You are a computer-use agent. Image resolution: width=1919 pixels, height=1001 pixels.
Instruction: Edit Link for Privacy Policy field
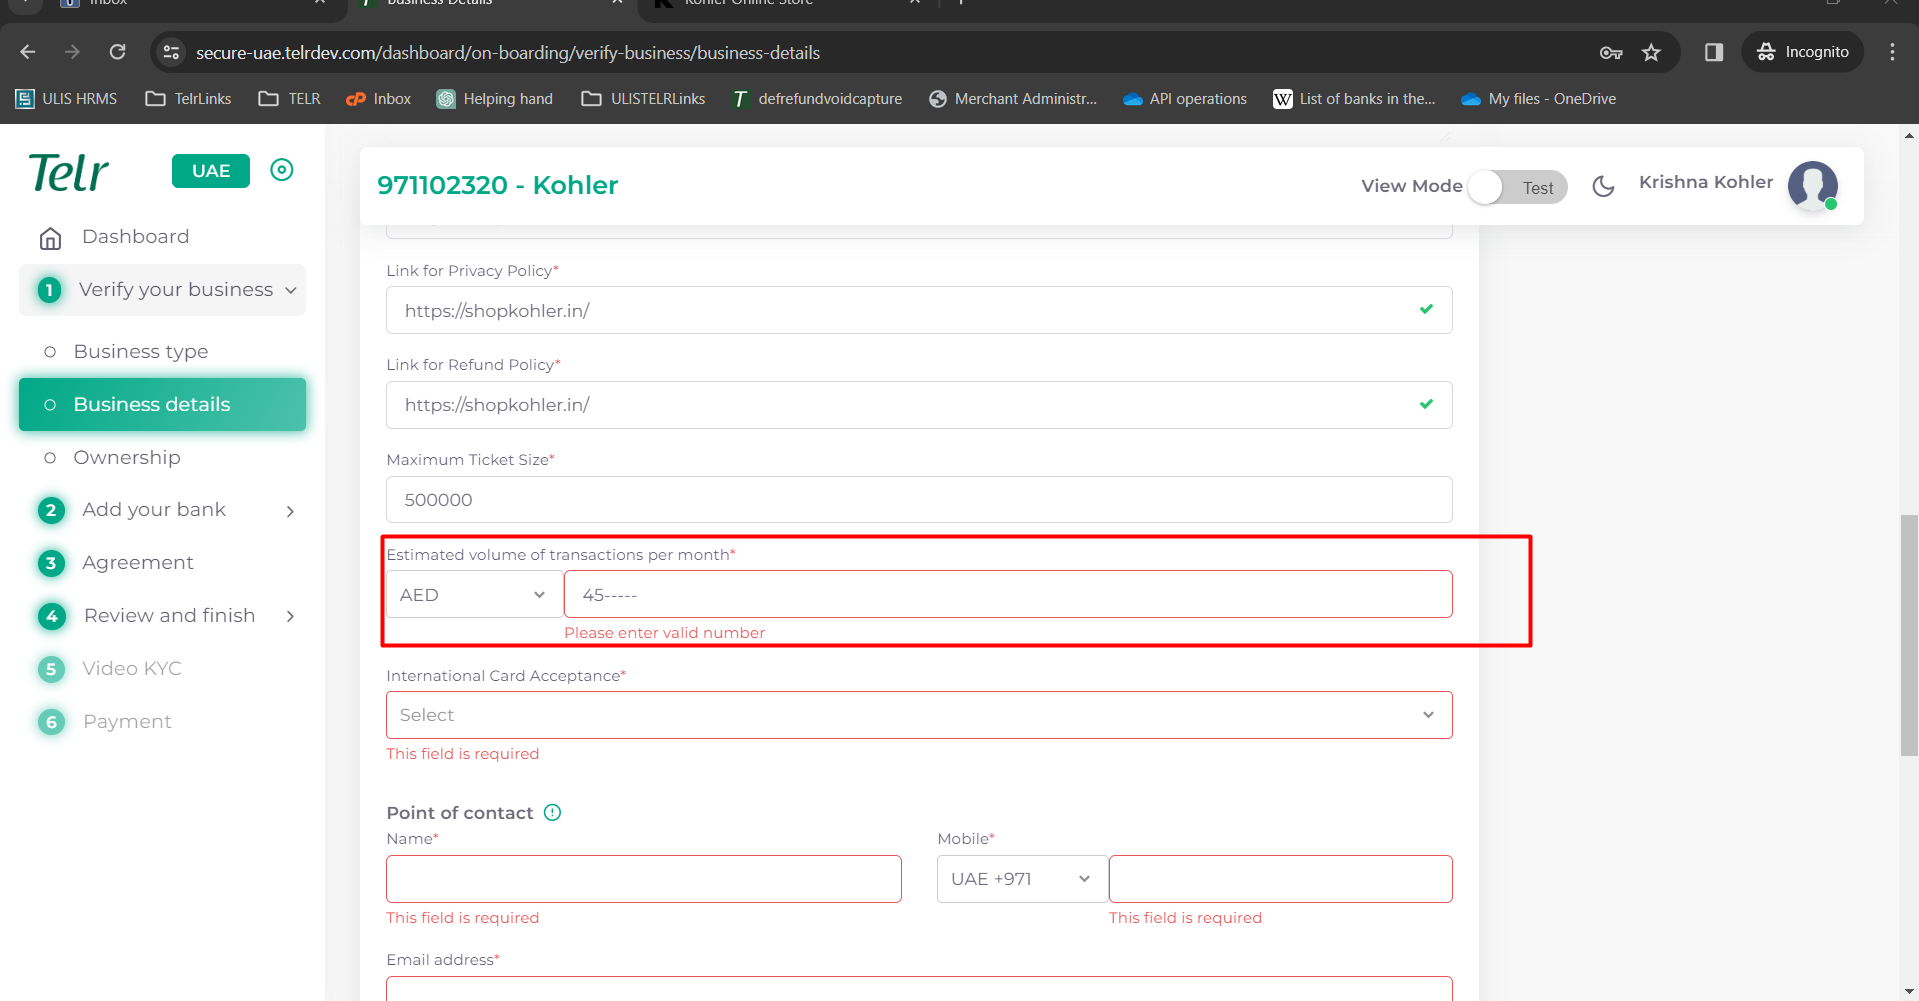[919, 310]
